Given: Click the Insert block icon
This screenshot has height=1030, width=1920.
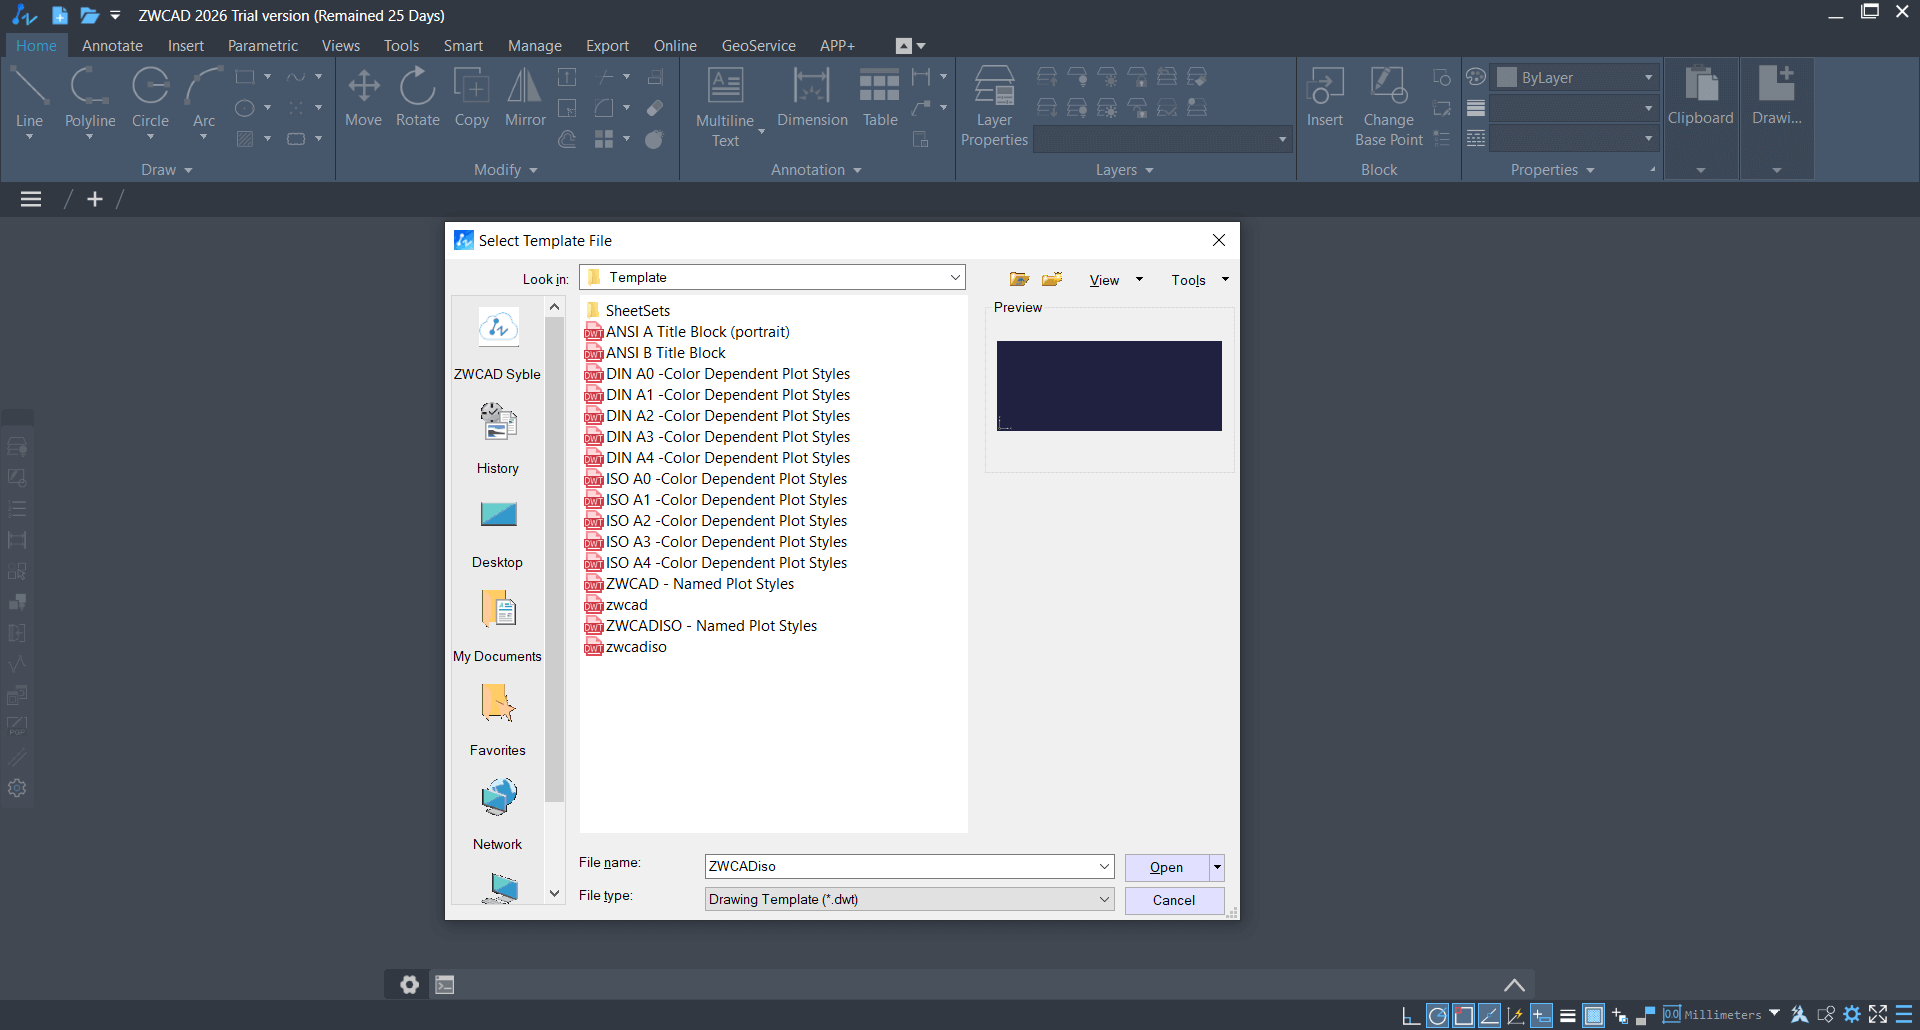Looking at the screenshot, I should pos(1325,97).
